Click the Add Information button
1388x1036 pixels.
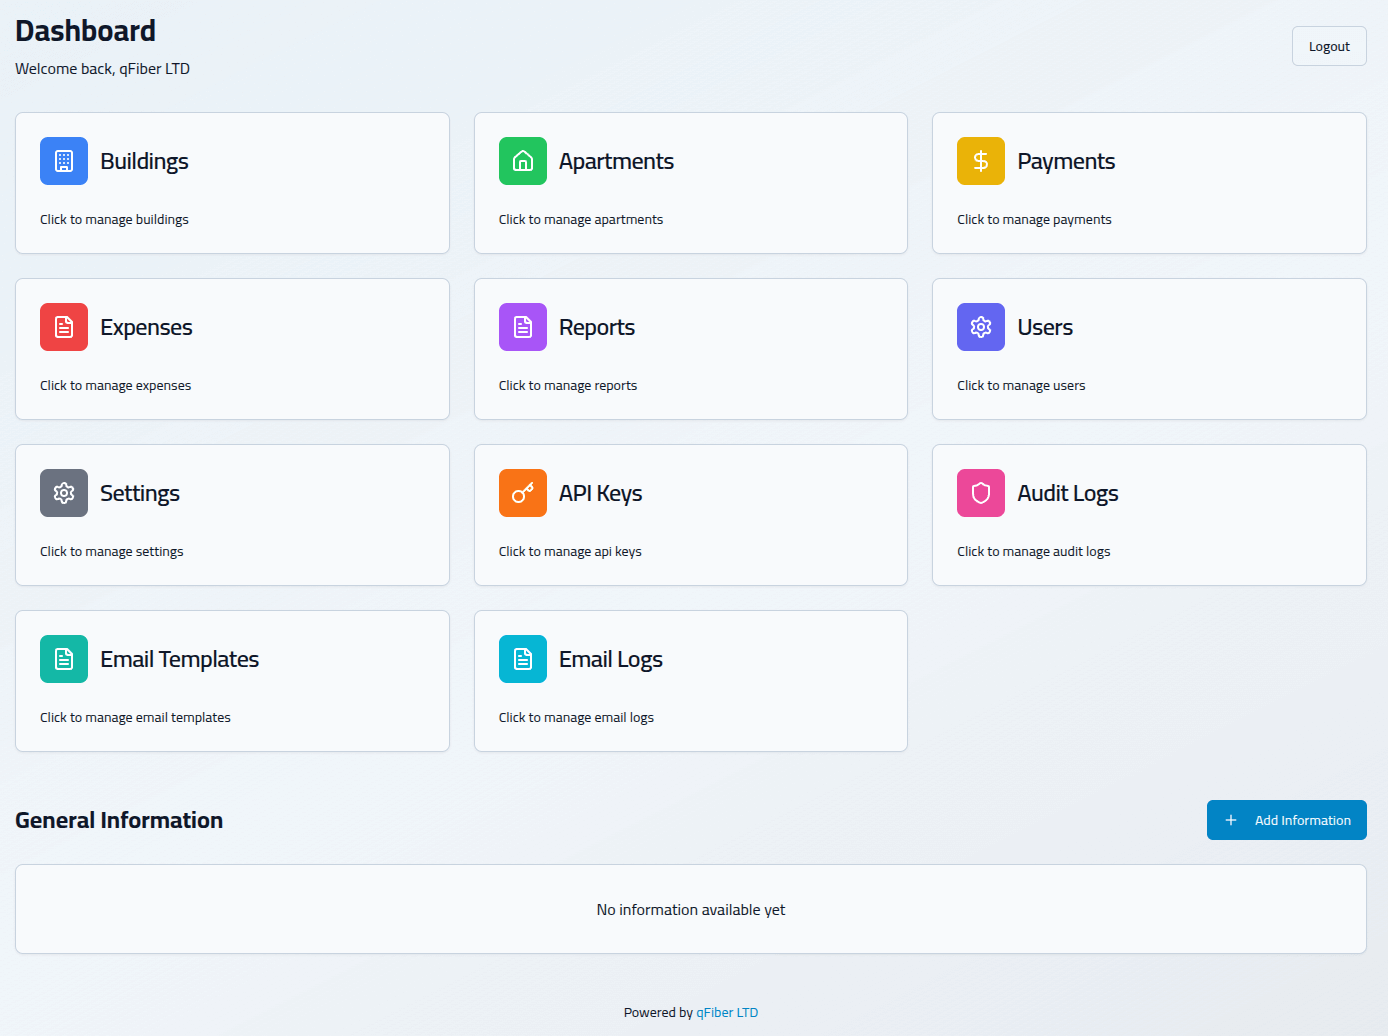[x=1286, y=820]
